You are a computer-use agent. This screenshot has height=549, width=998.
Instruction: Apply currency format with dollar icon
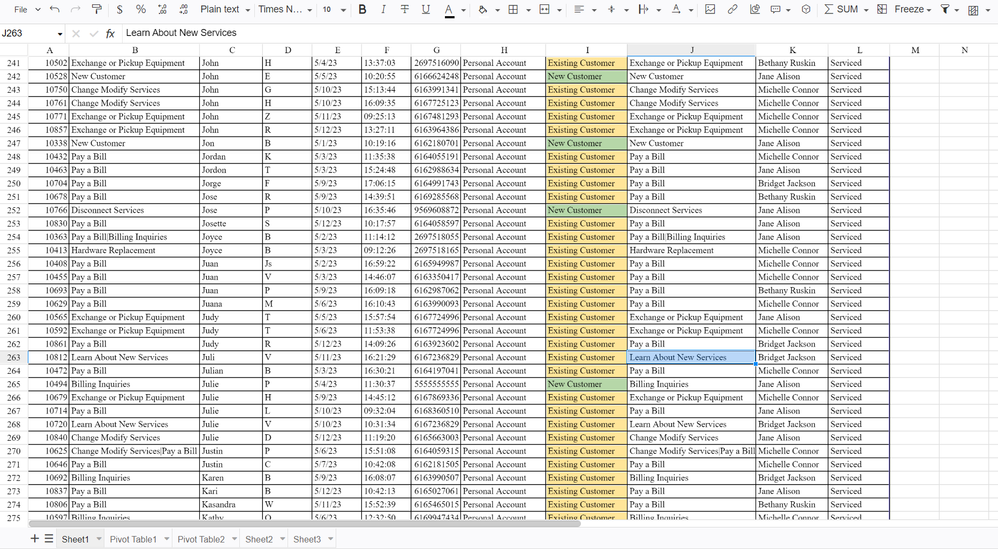[x=120, y=9]
